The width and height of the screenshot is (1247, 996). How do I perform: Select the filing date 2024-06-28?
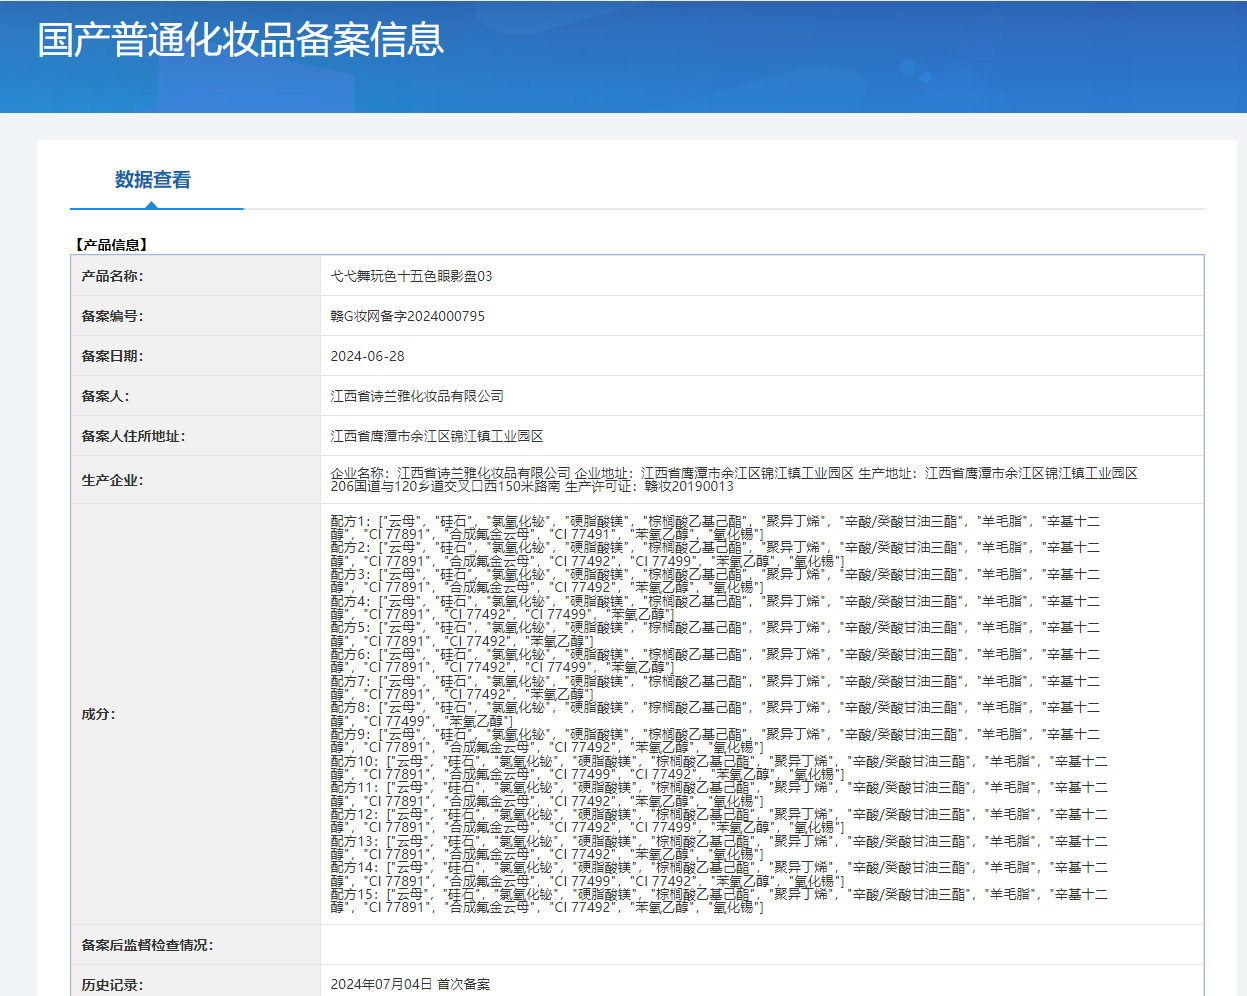368,356
